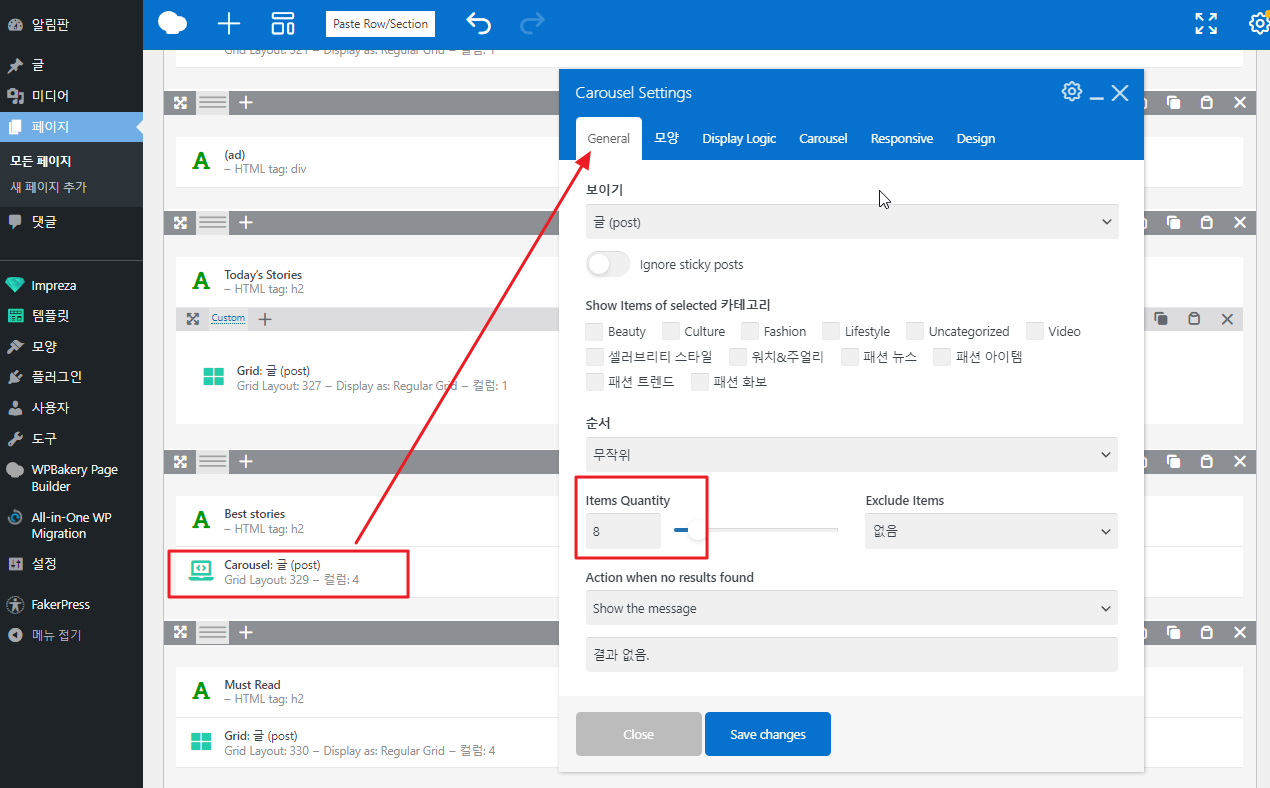This screenshot has height=788, width=1270.
Task: Open the Exclude Items dropdown
Action: pos(991,531)
